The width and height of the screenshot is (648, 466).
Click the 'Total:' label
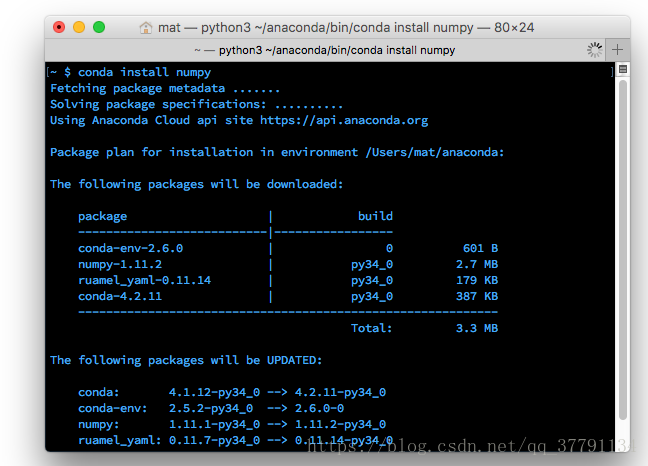(372, 328)
